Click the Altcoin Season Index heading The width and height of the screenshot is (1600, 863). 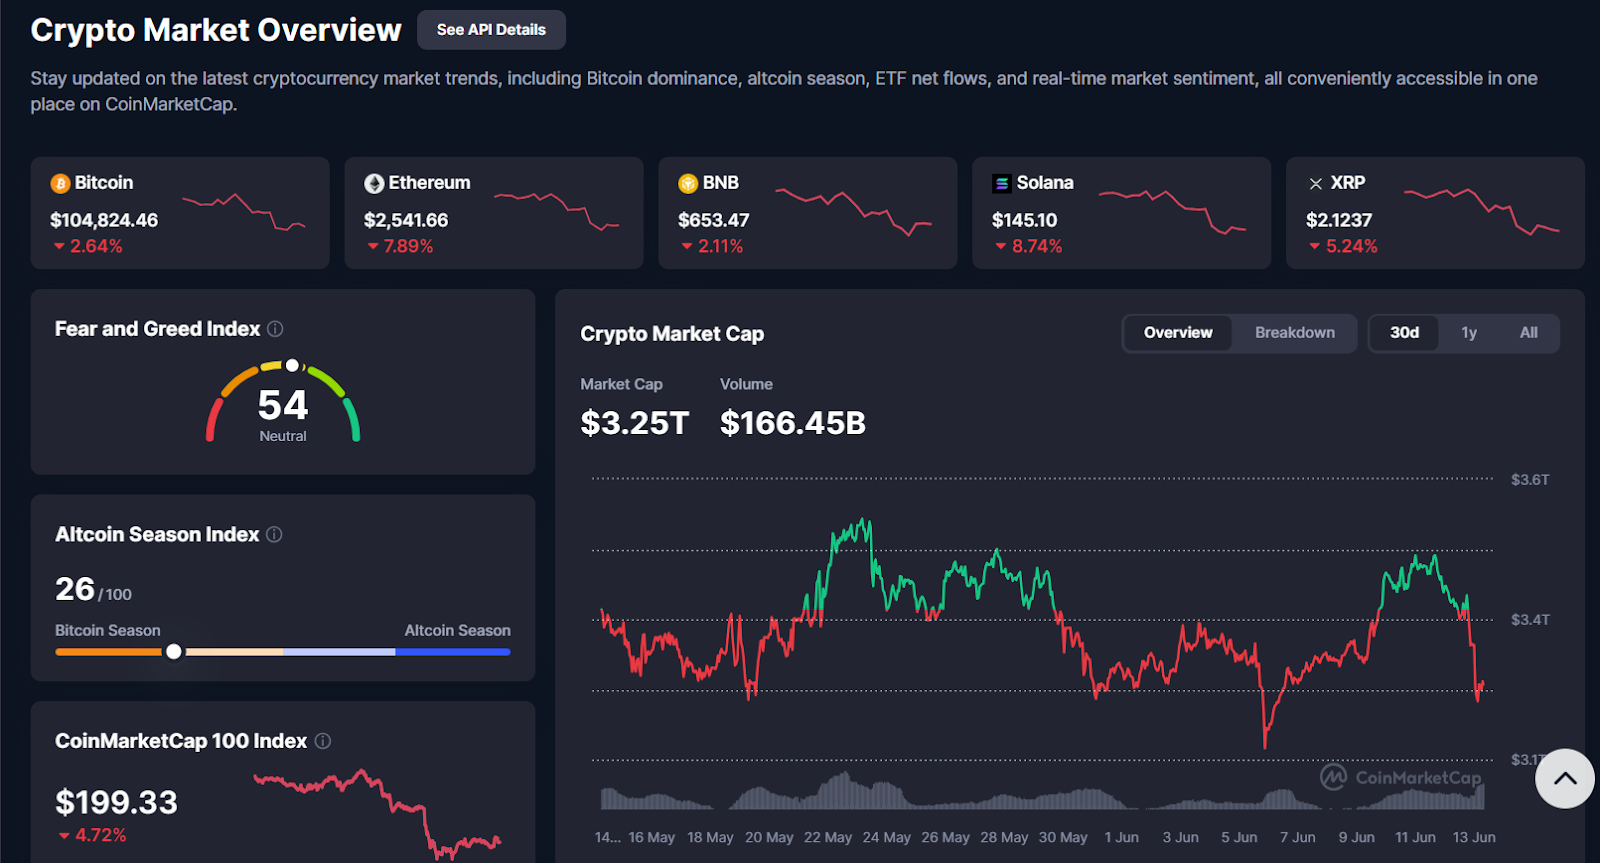[x=157, y=535]
